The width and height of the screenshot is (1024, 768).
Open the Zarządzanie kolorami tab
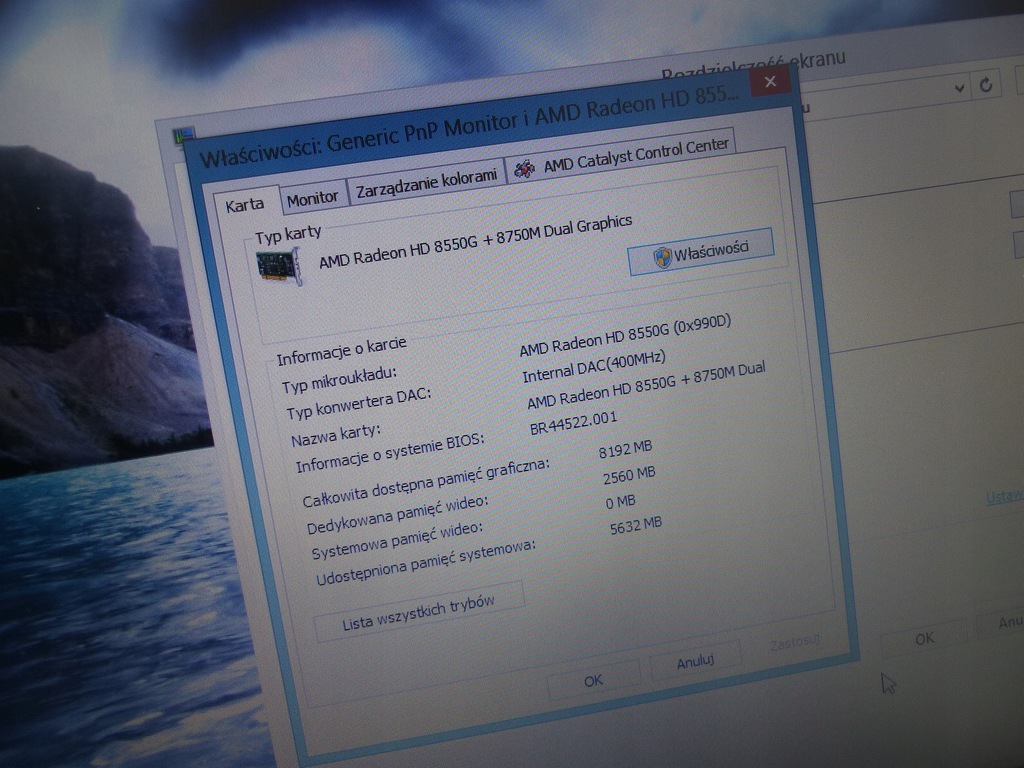coord(426,182)
